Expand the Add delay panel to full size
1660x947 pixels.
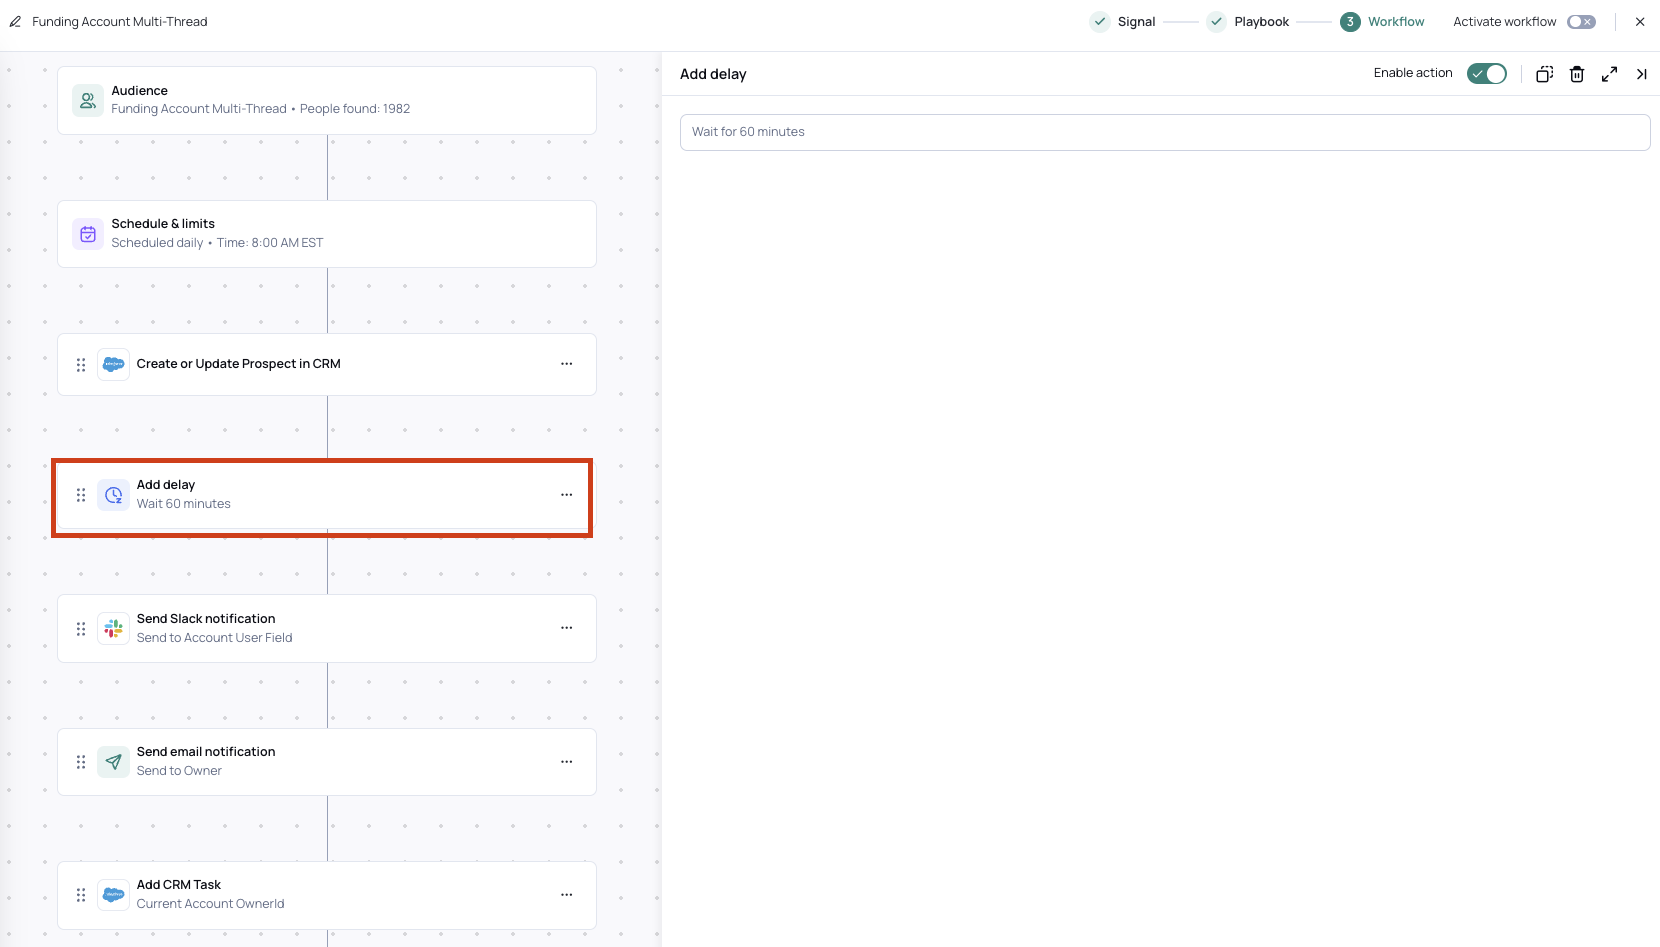click(x=1609, y=74)
